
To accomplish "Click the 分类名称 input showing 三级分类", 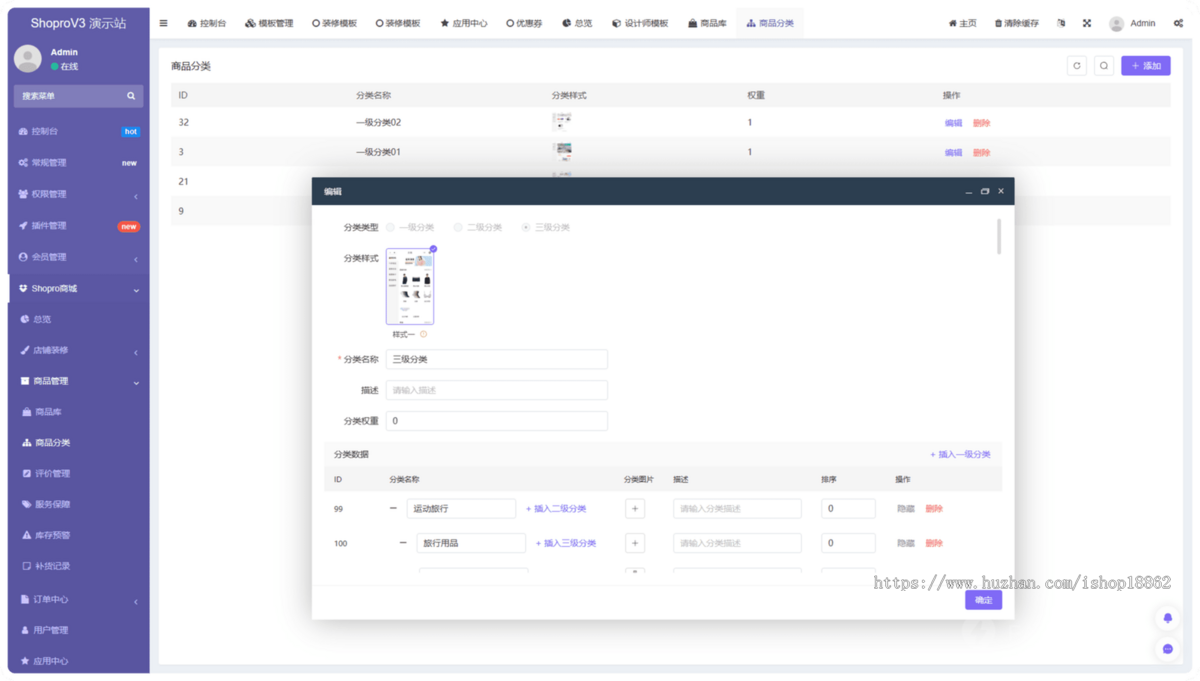I will tap(497, 358).
